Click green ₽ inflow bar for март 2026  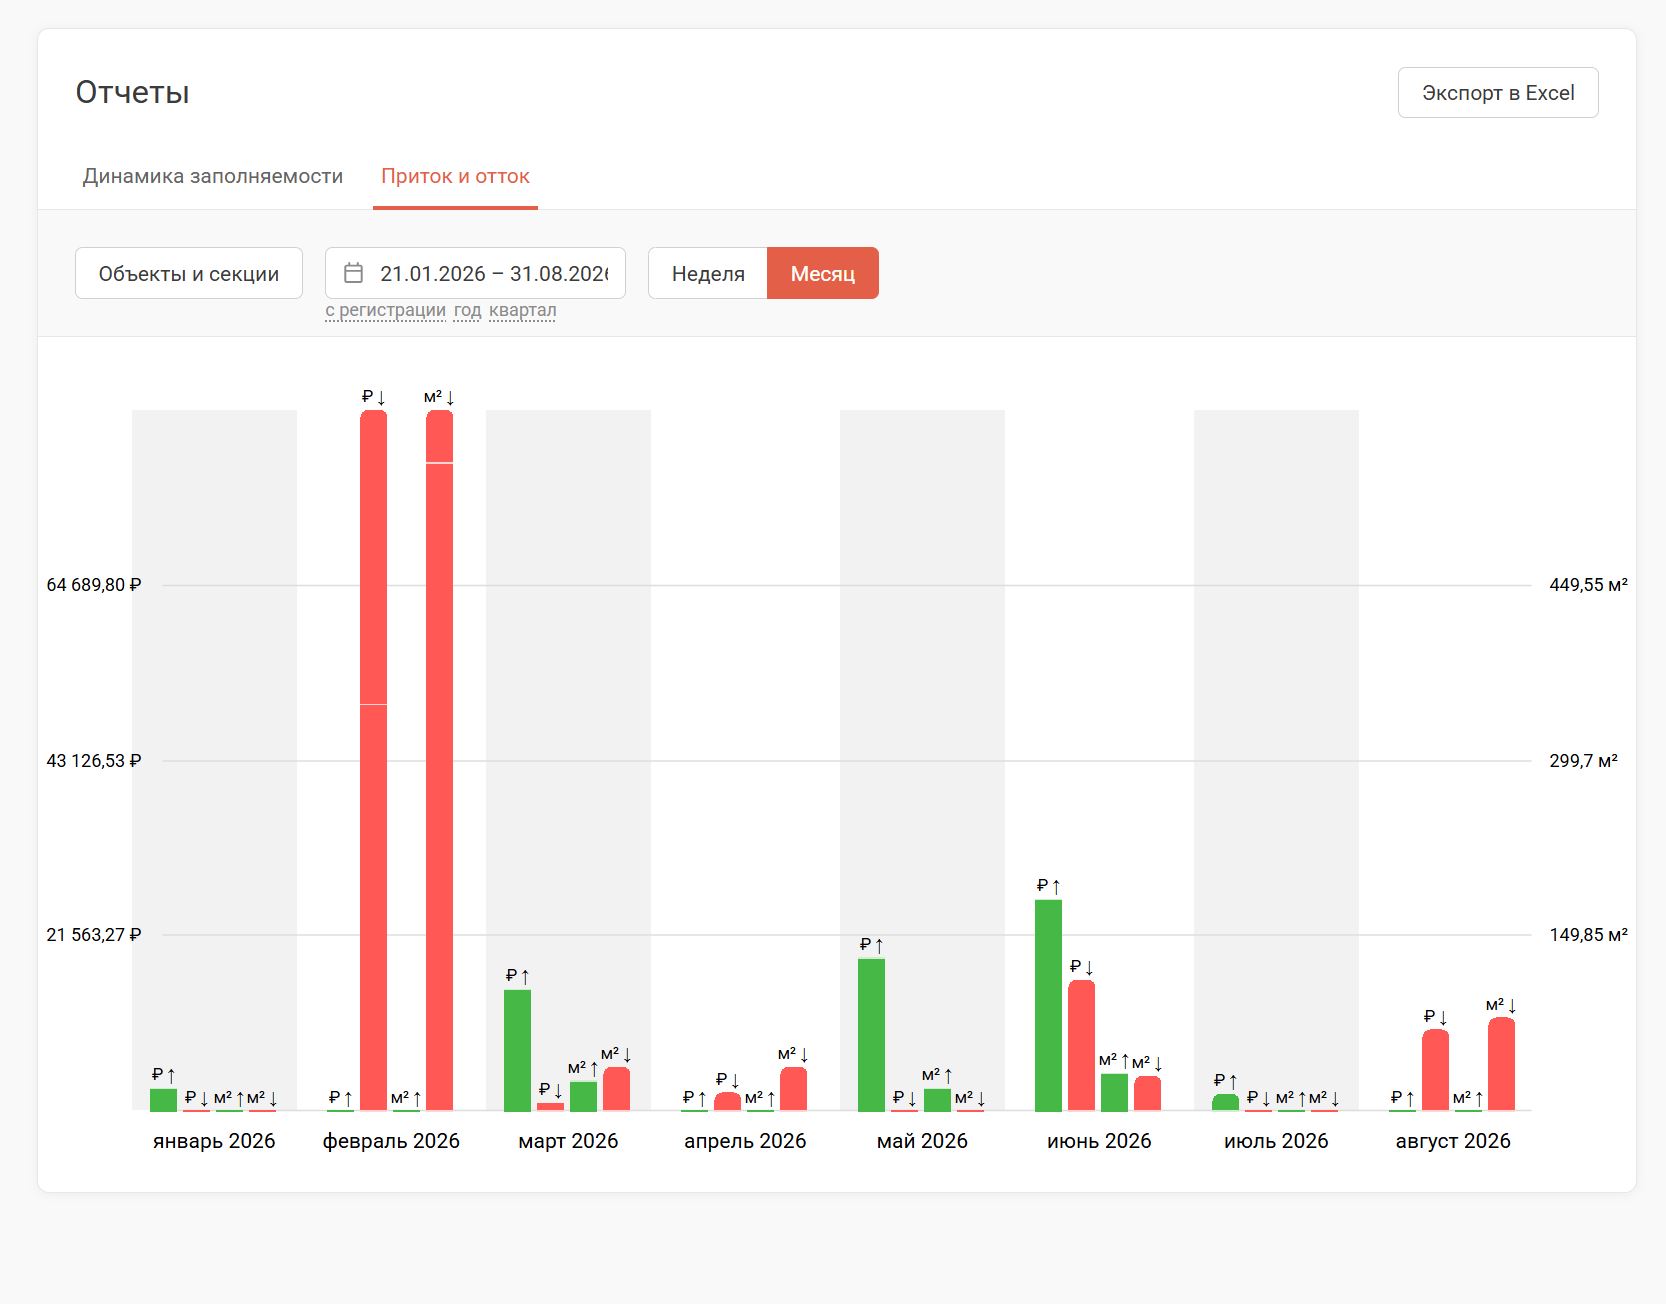tap(518, 1050)
